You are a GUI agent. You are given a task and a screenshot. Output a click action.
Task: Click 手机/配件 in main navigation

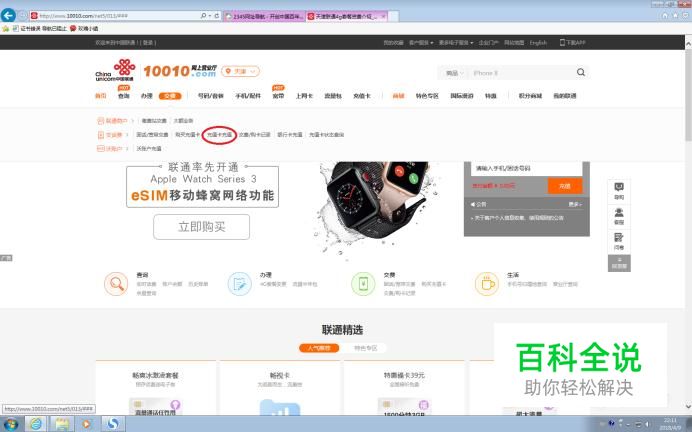coord(248,96)
